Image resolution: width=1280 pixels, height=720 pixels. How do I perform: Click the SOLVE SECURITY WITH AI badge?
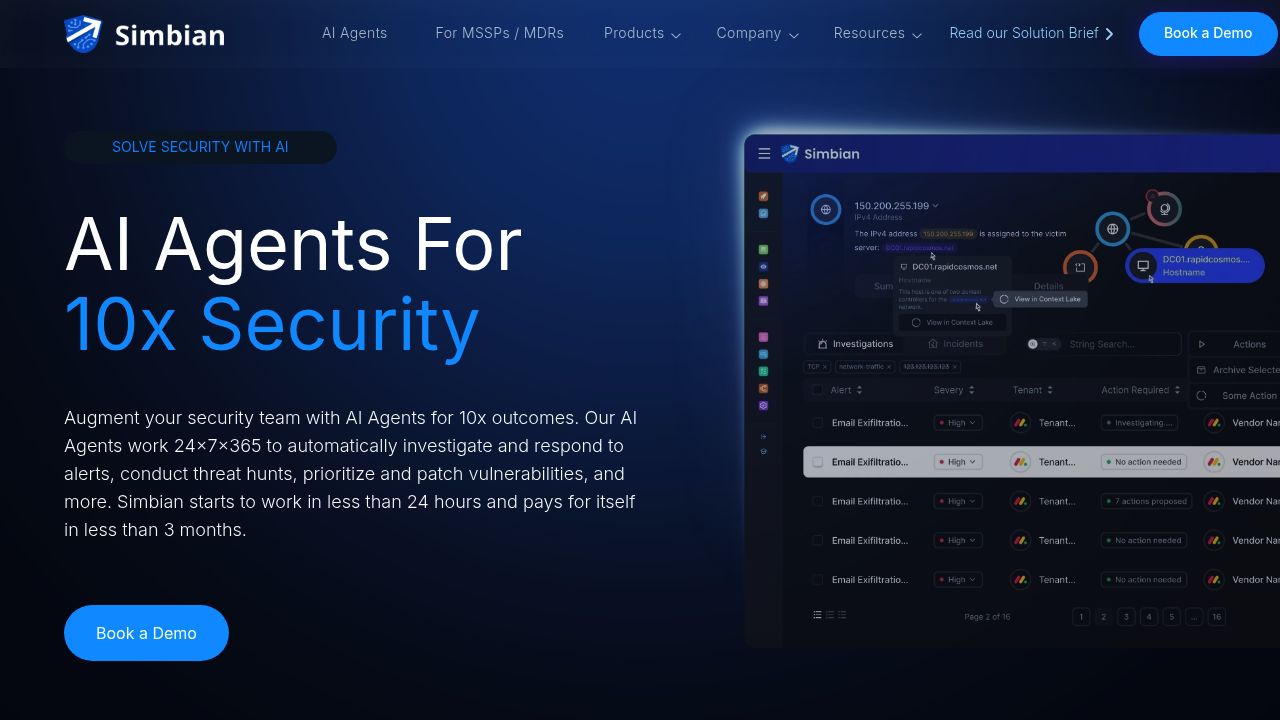click(200, 147)
